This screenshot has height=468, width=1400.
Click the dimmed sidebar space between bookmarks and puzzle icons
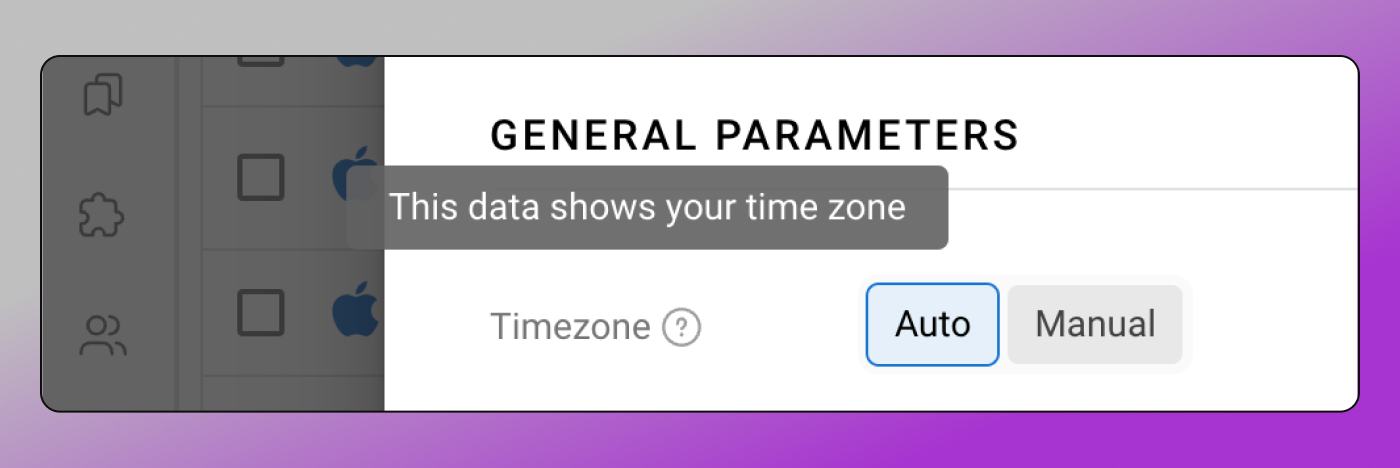102,153
